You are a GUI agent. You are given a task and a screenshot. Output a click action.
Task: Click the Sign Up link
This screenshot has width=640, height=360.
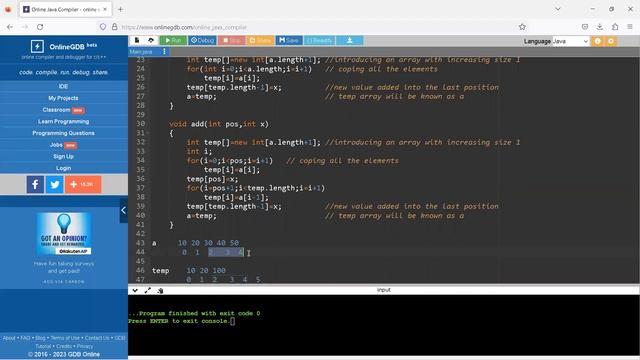[x=63, y=156]
